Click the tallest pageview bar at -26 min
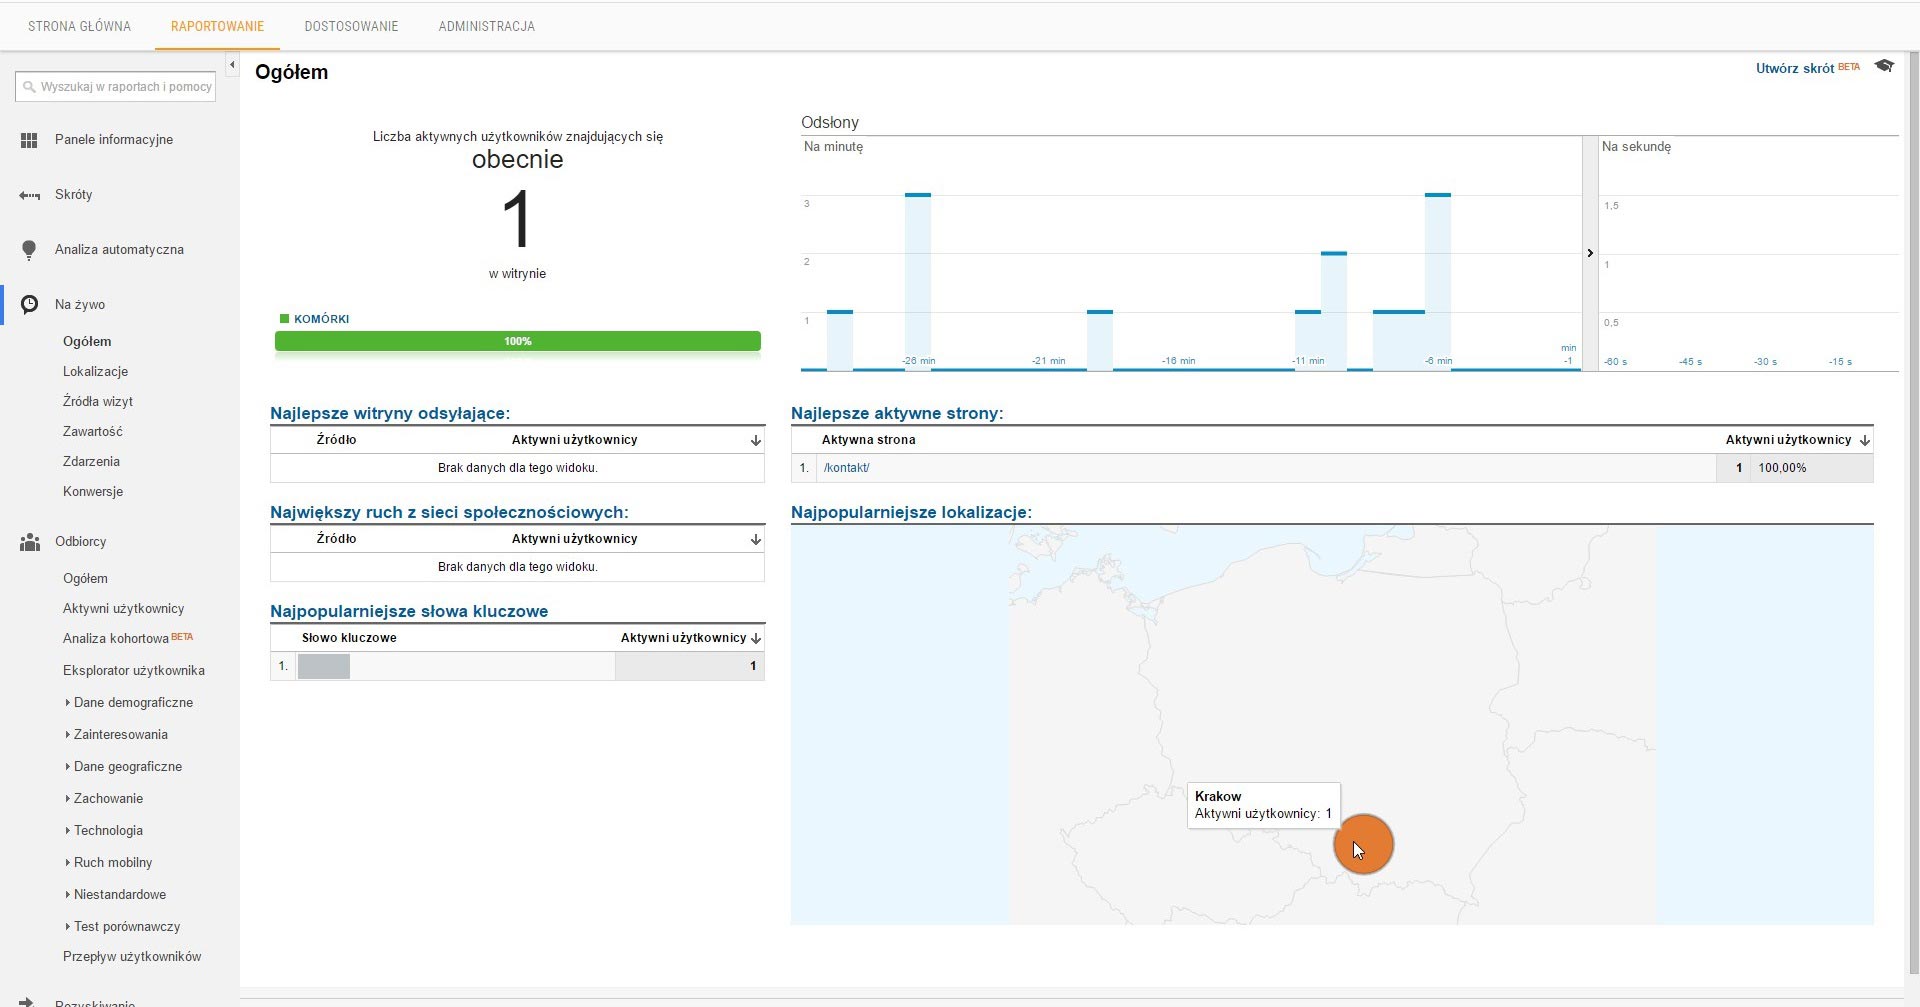Image resolution: width=1920 pixels, height=1007 pixels. click(x=918, y=281)
